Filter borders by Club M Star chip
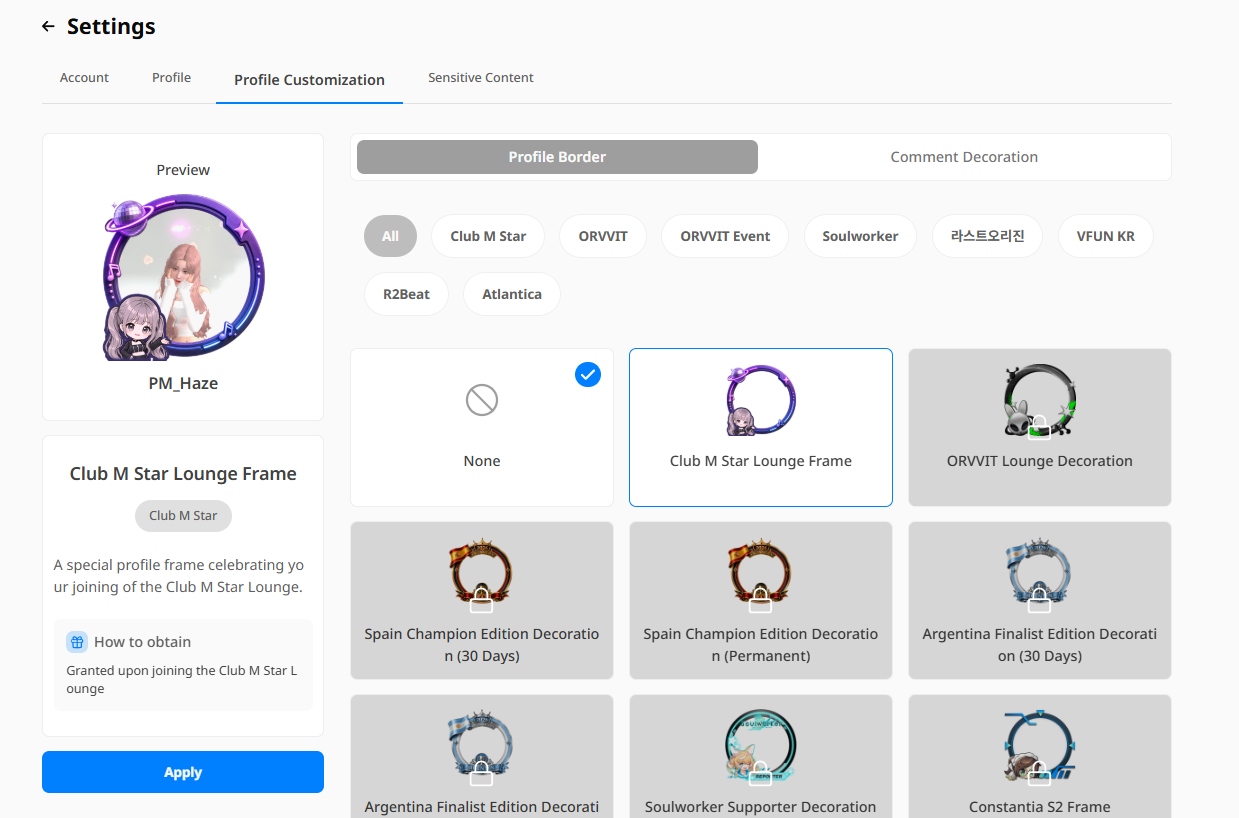1239x818 pixels. 488,236
